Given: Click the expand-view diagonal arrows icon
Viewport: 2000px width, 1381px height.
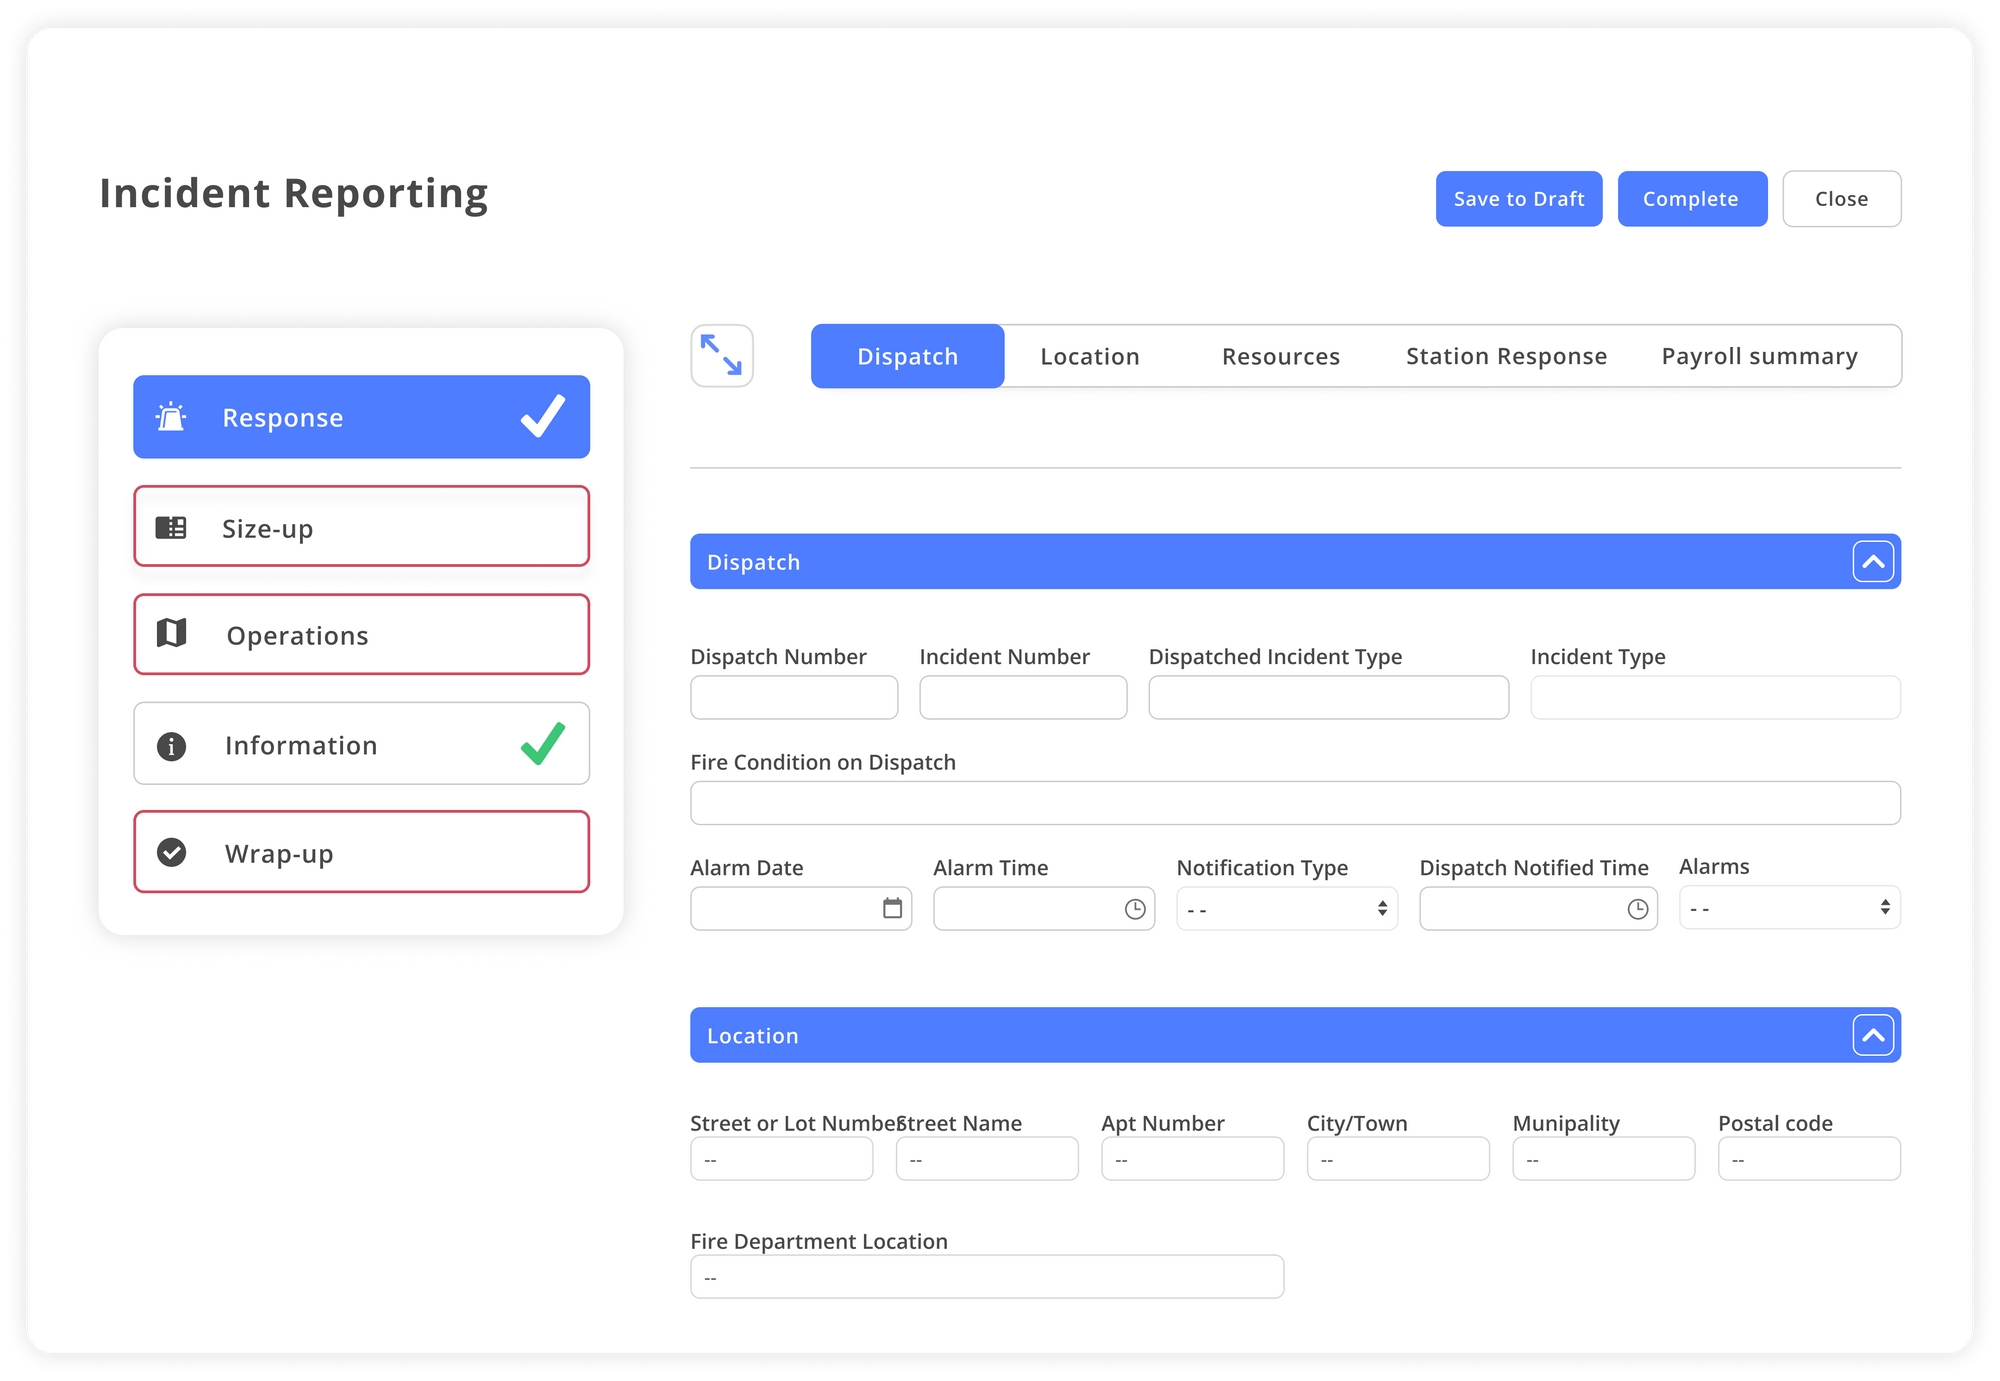Looking at the screenshot, I should pos(722,355).
